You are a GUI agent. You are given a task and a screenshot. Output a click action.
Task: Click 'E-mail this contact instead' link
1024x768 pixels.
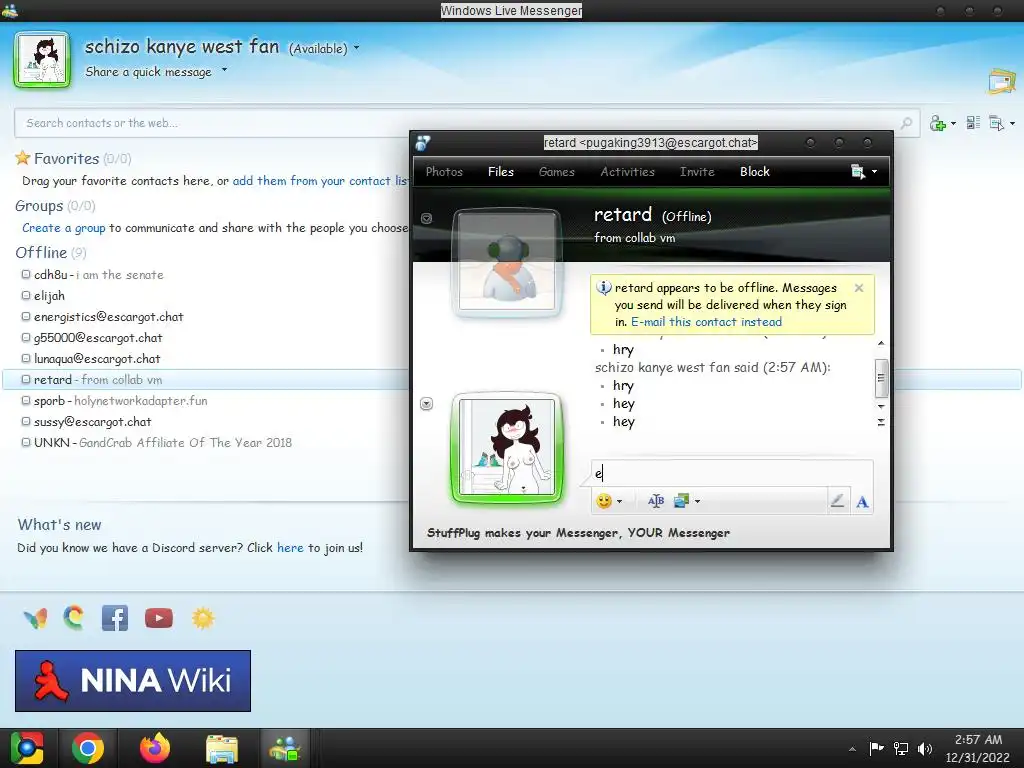pyautogui.click(x=706, y=322)
